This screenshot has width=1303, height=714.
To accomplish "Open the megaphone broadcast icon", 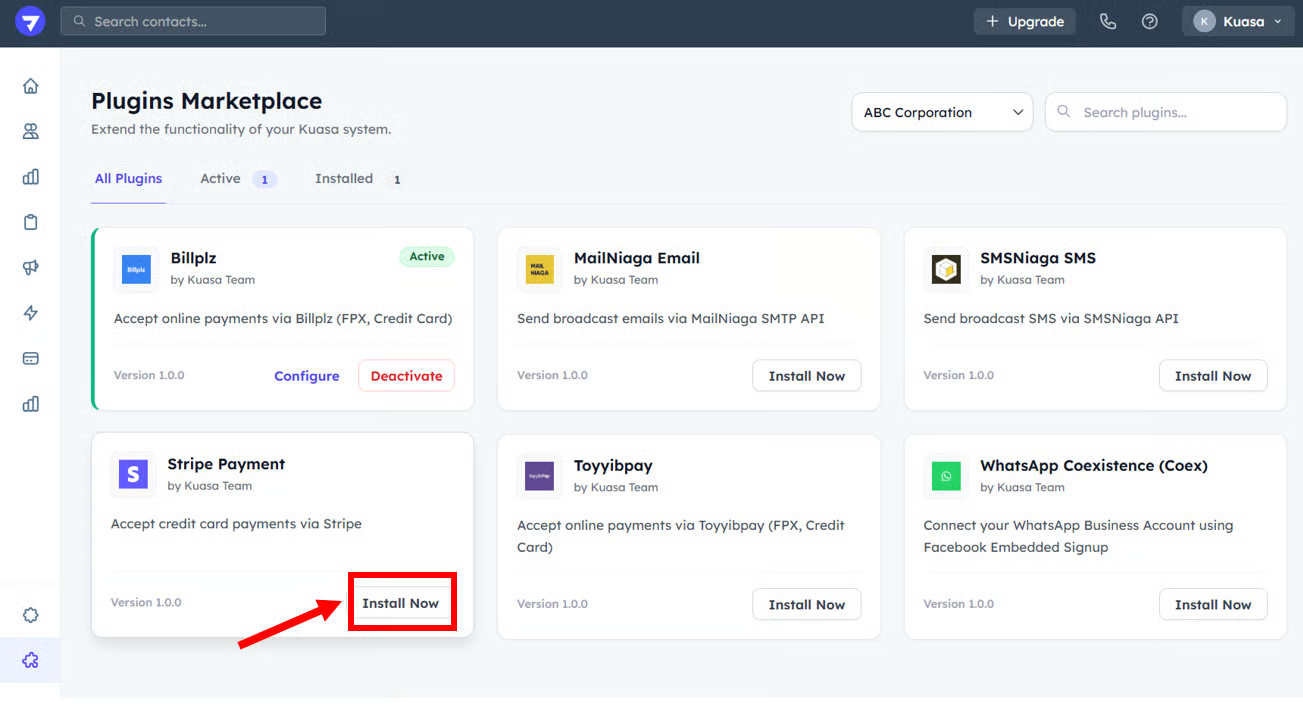I will [x=30, y=267].
